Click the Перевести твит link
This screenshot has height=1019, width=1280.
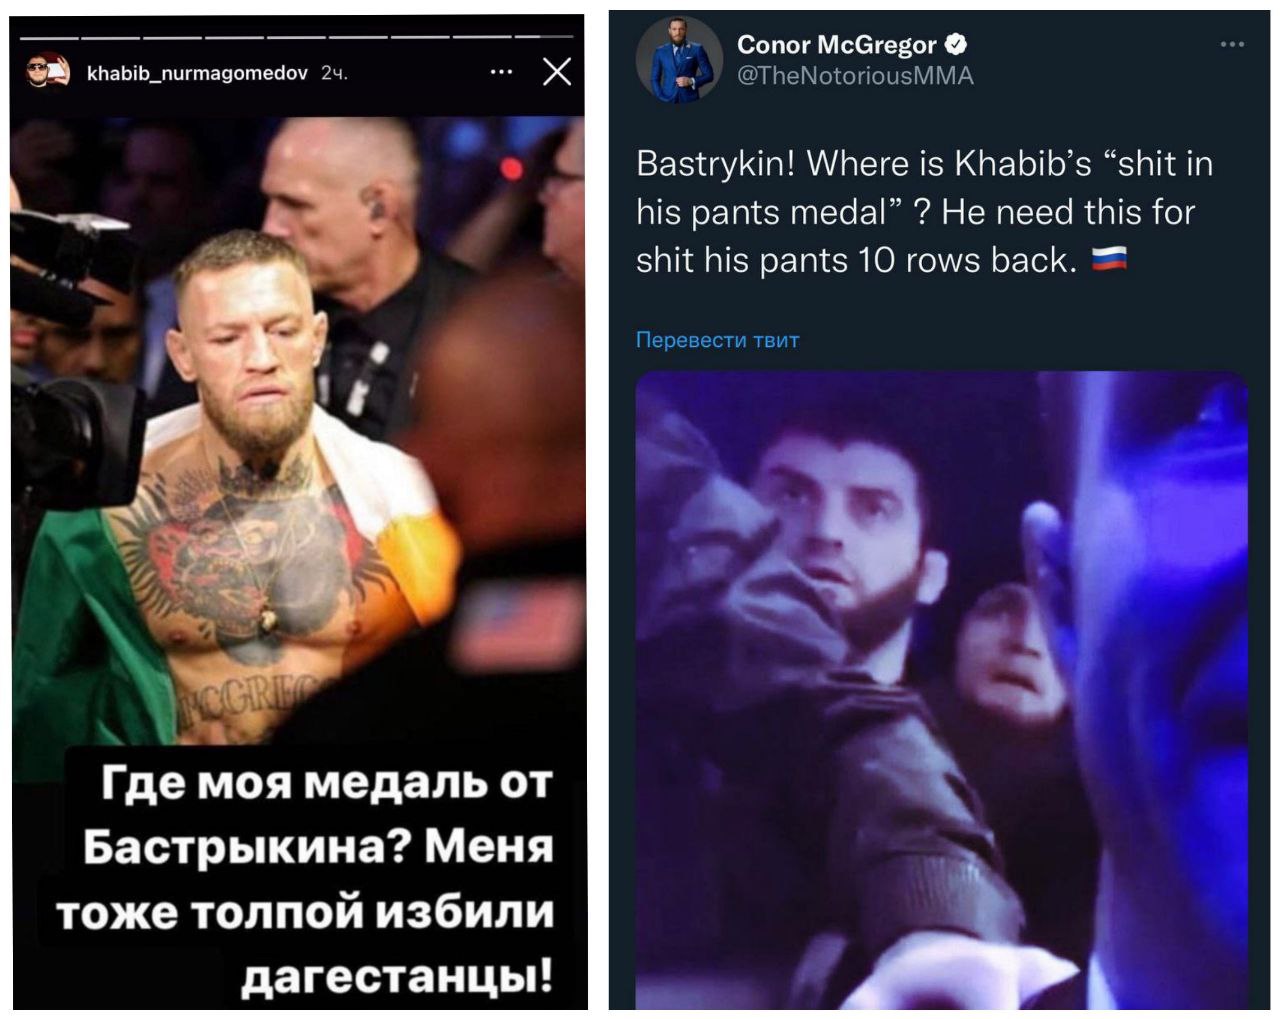718,340
